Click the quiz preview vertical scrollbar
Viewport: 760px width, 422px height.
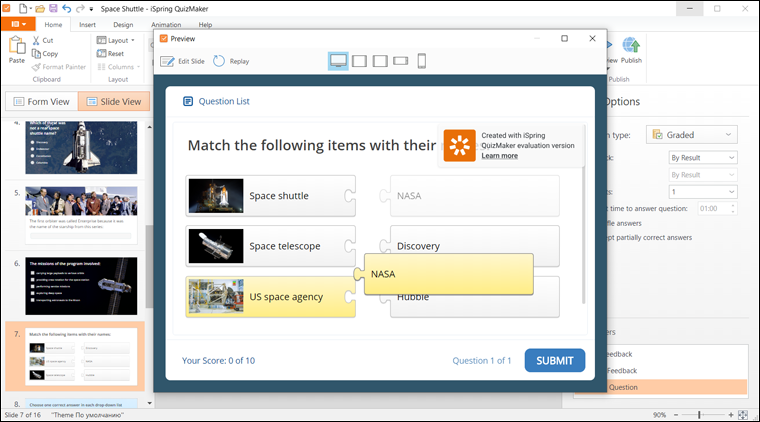[x=583, y=215]
